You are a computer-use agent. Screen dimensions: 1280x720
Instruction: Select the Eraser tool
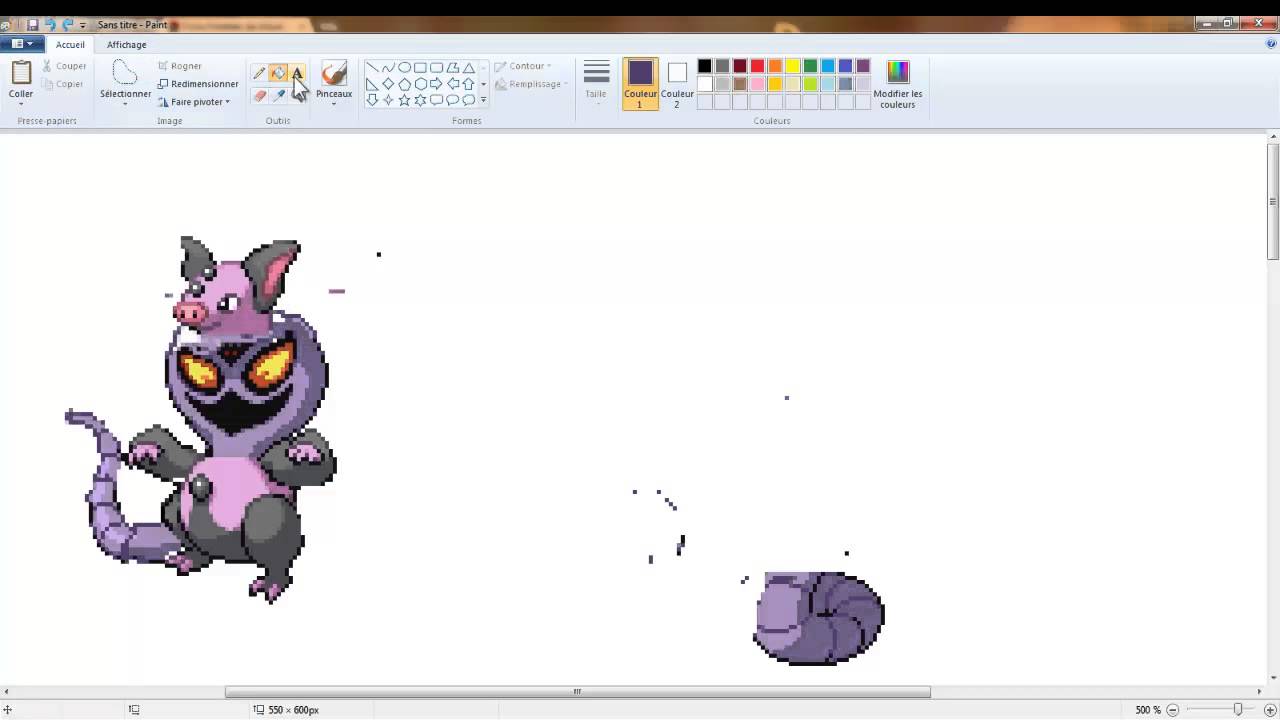[x=259, y=96]
